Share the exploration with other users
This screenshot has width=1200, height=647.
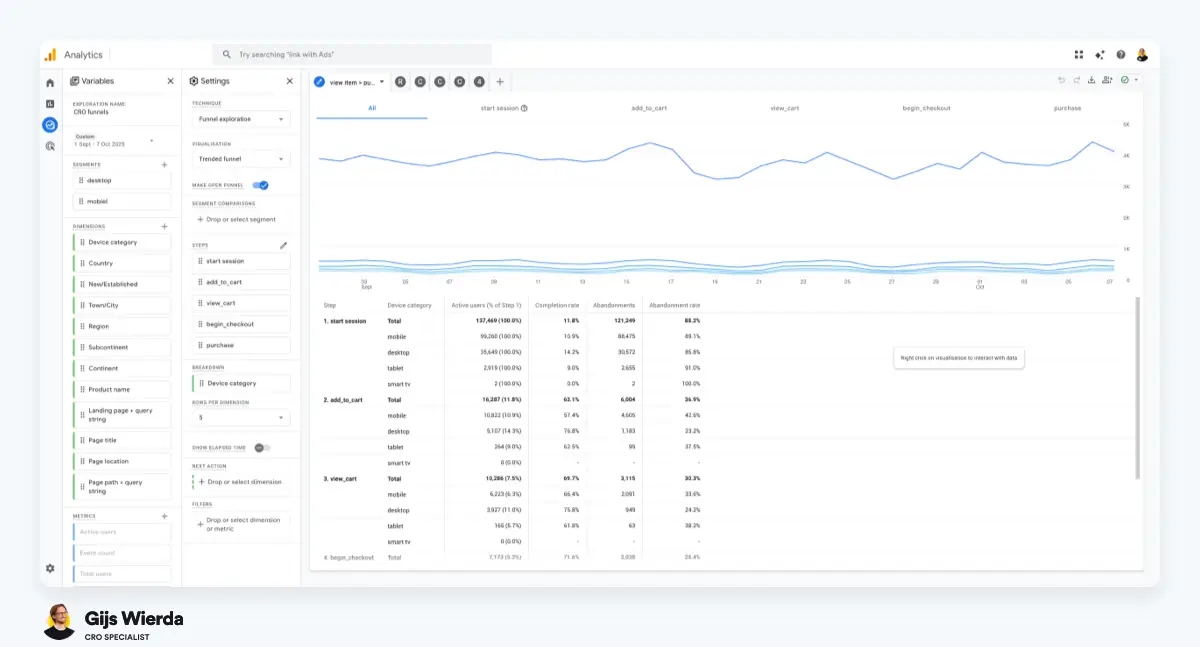pyautogui.click(x=1107, y=80)
